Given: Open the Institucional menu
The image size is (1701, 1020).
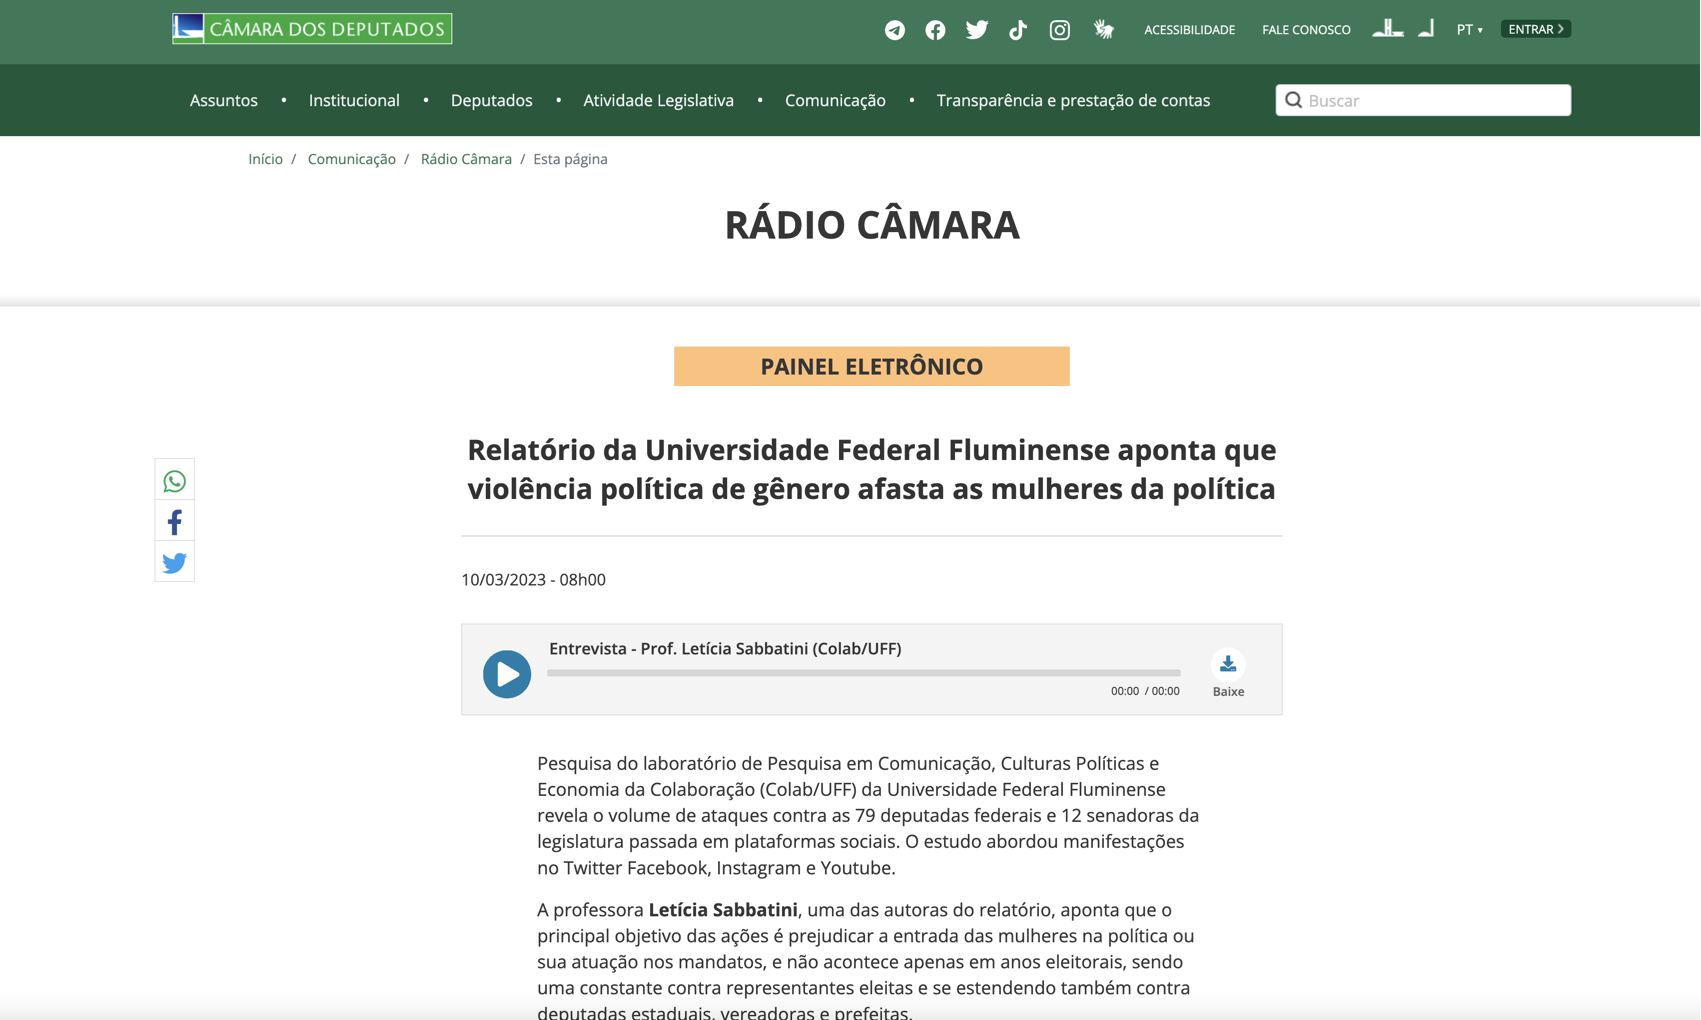Looking at the screenshot, I should (x=354, y=100).
